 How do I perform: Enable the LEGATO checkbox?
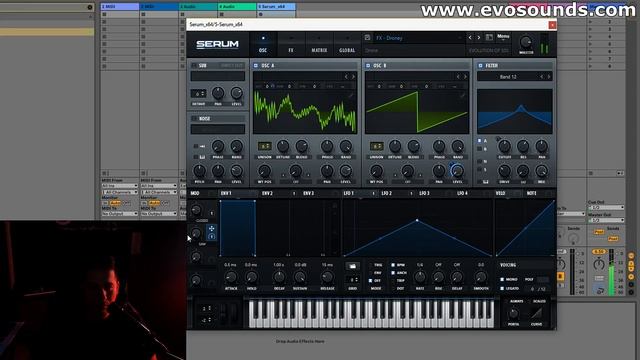click(502, 288)
